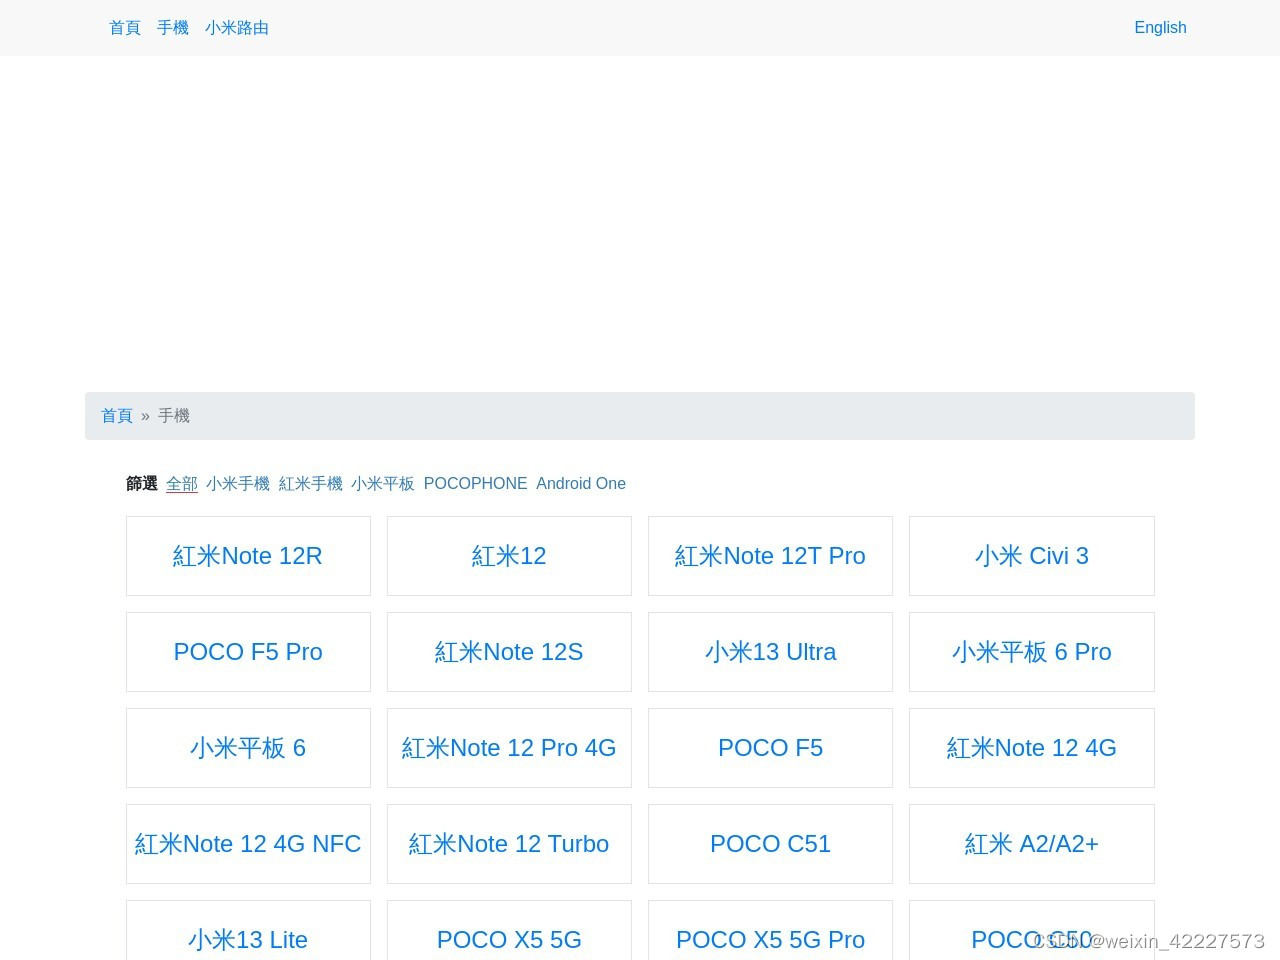
Task: Filter by Android One
Action: 581,484
